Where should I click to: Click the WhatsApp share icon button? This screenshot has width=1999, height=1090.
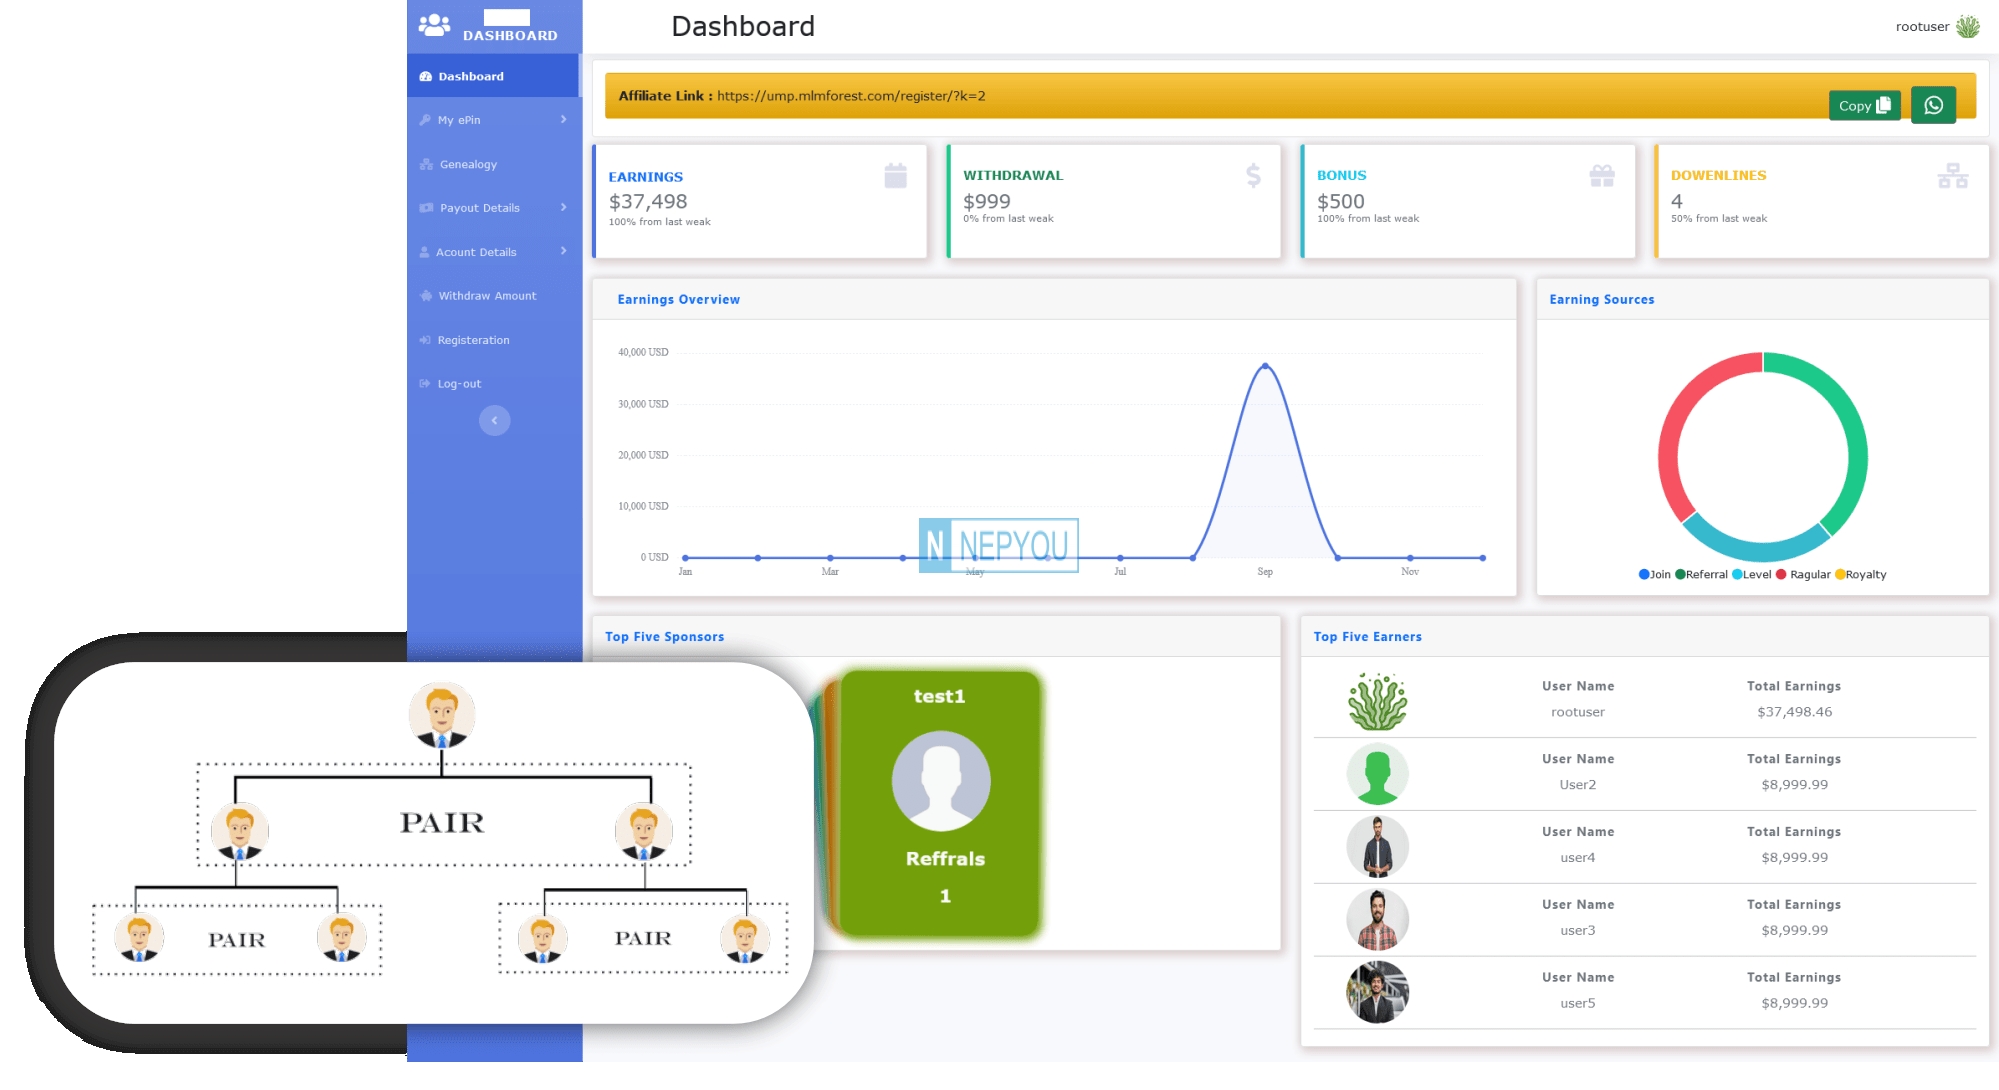click(x=1932, y=105)
